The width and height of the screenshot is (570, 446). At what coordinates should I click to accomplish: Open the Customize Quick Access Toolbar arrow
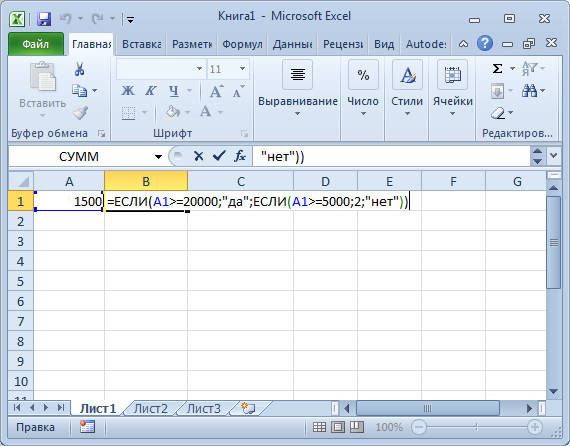click(130, 19)
